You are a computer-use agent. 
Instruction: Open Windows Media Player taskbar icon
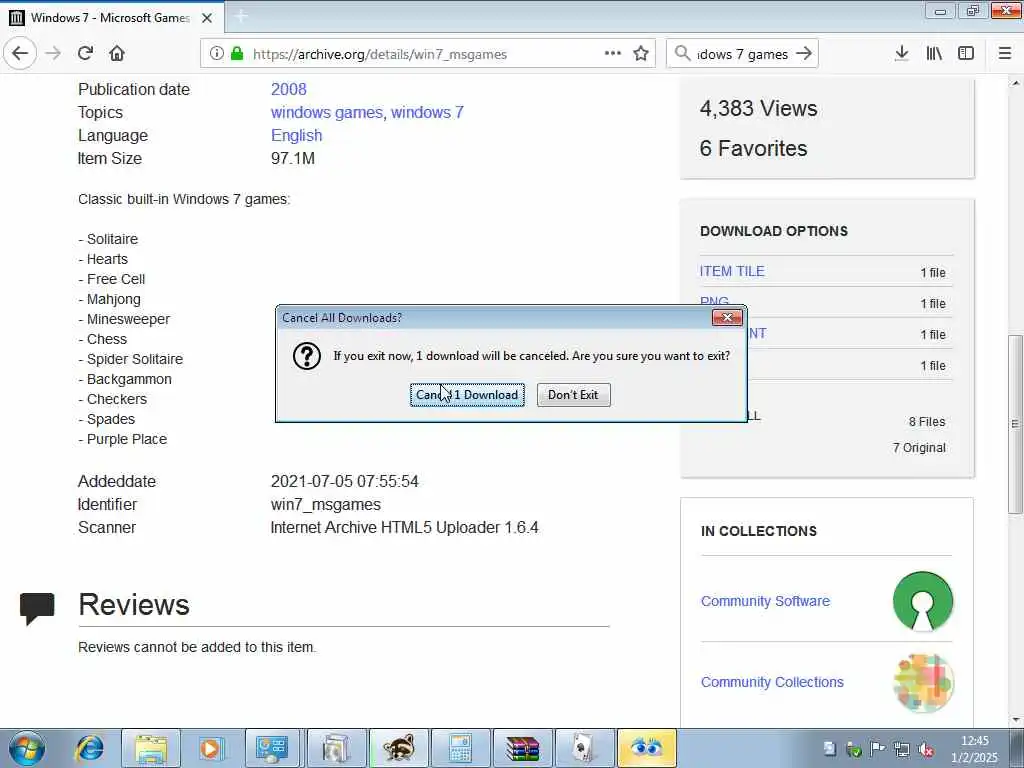tap(210, 748)
